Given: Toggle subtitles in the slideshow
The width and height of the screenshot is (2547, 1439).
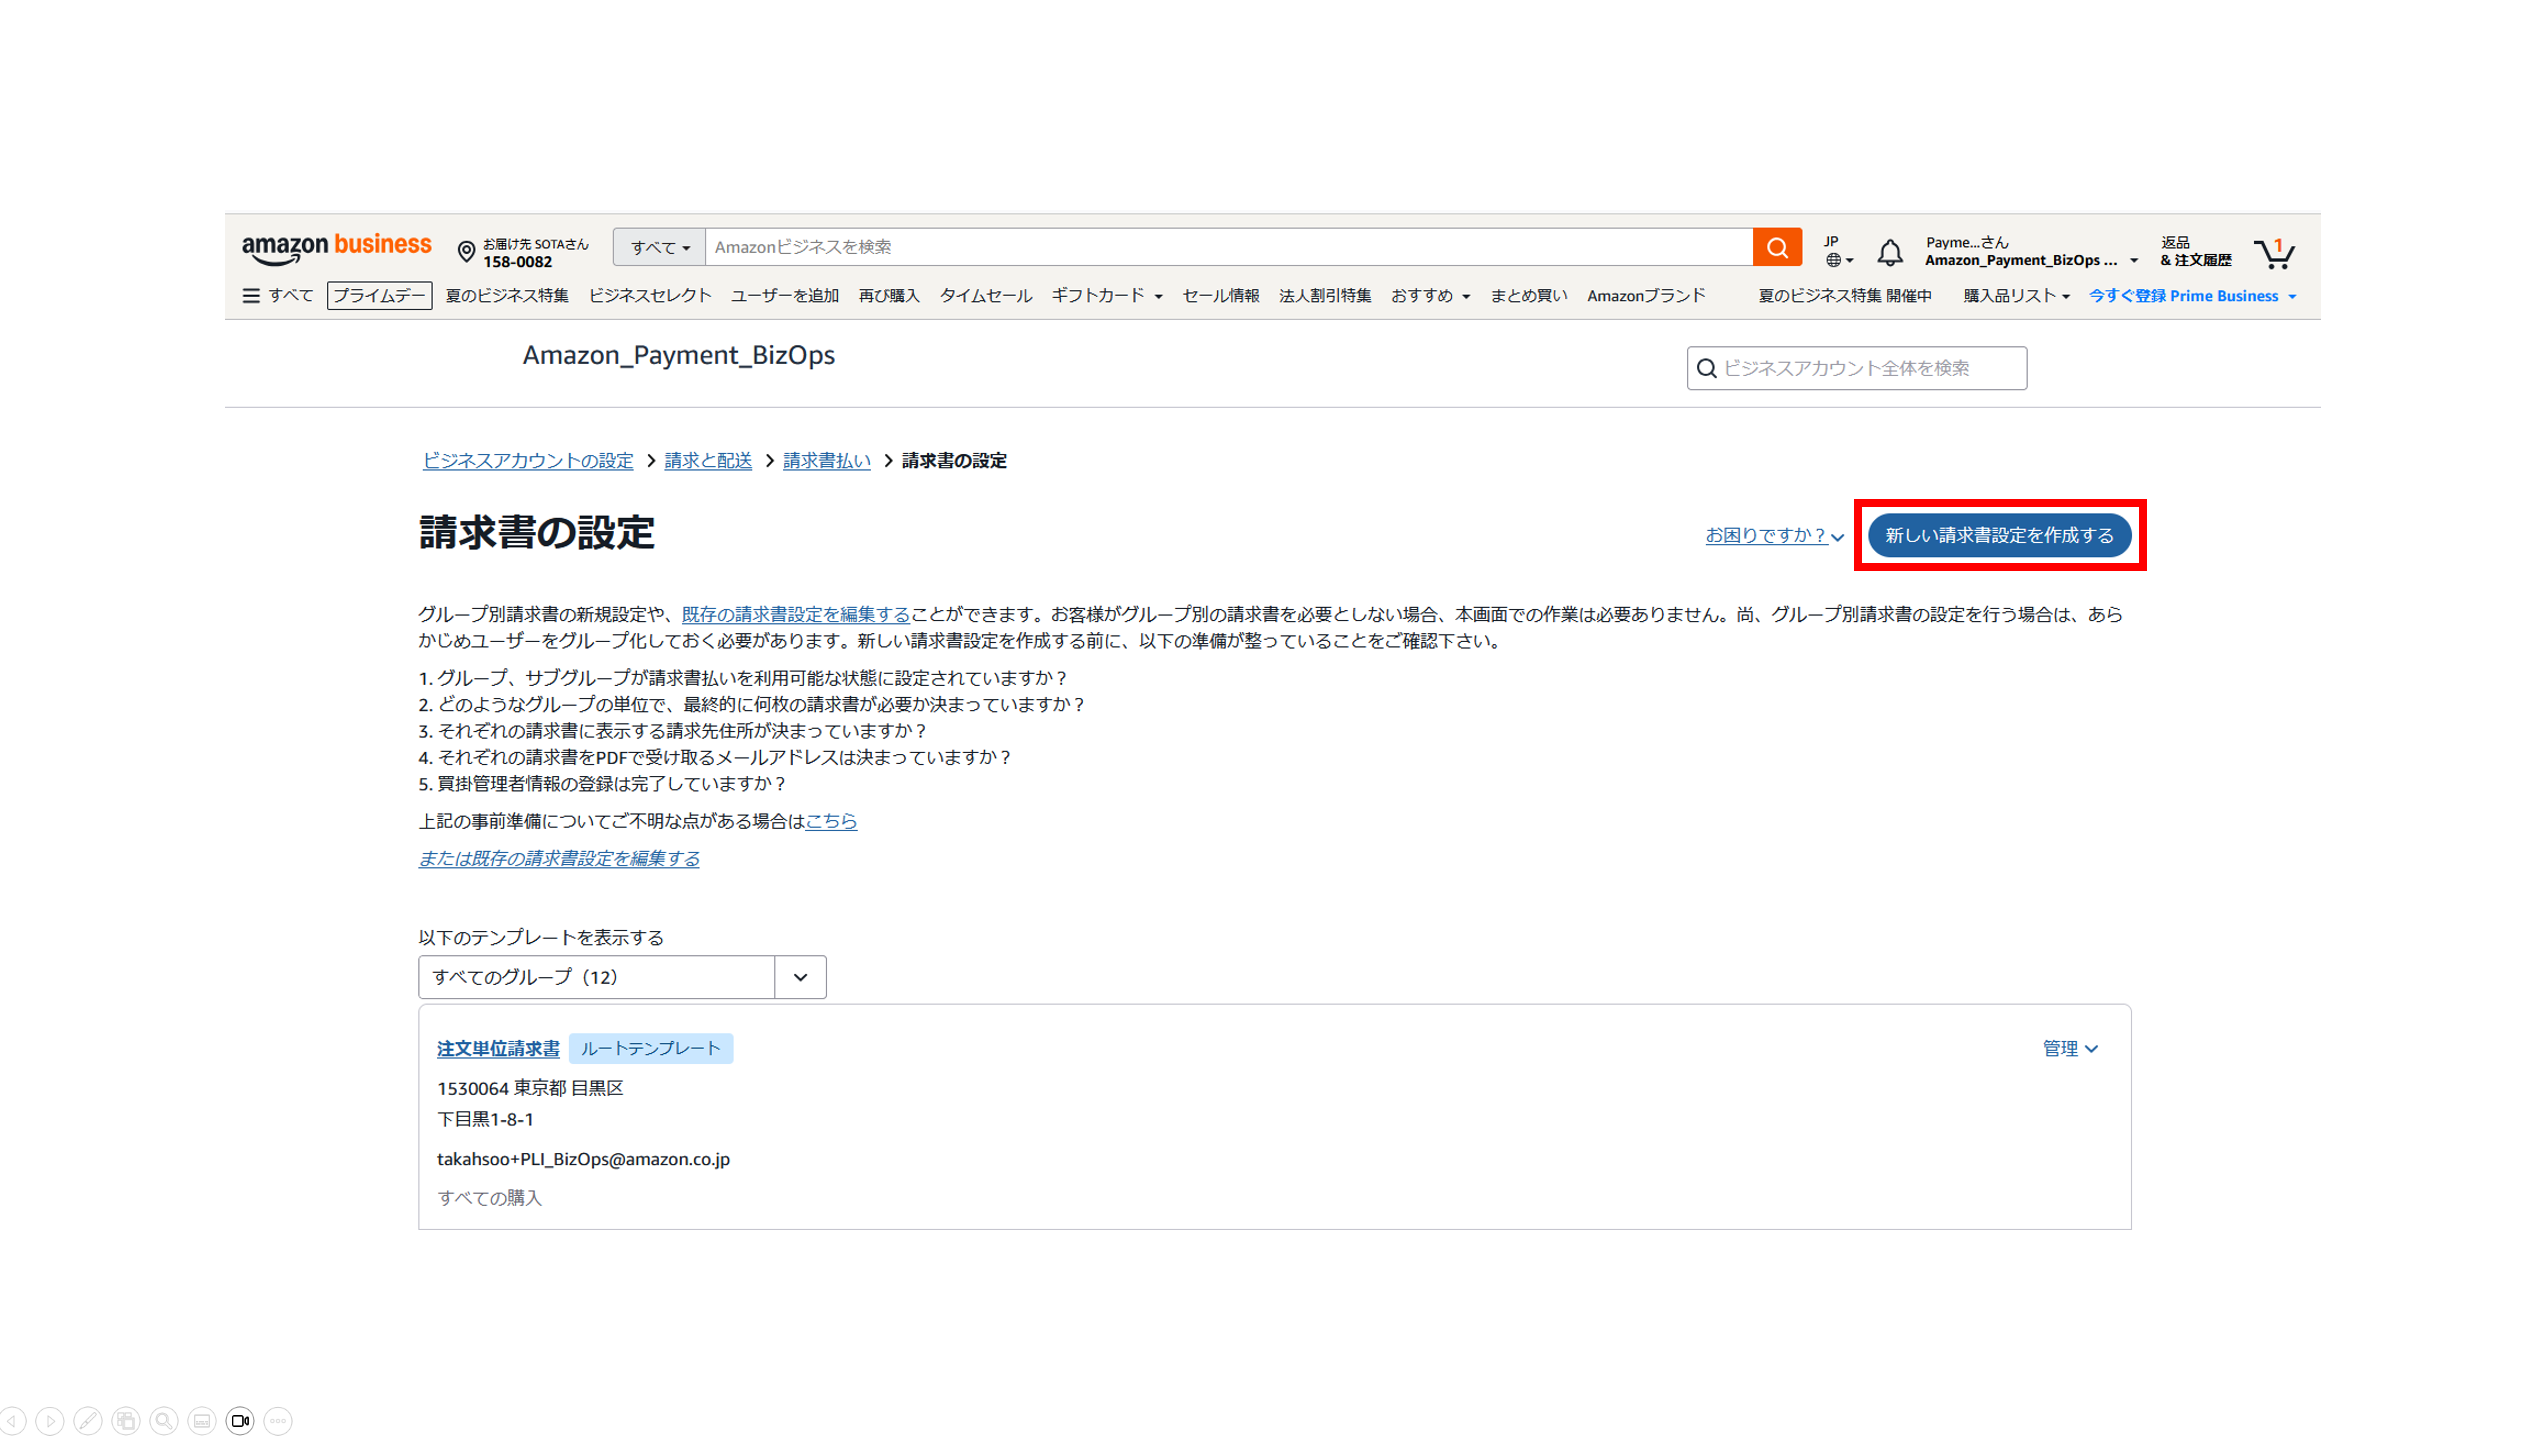Looking at the screenshot, I should [202, 1421].
